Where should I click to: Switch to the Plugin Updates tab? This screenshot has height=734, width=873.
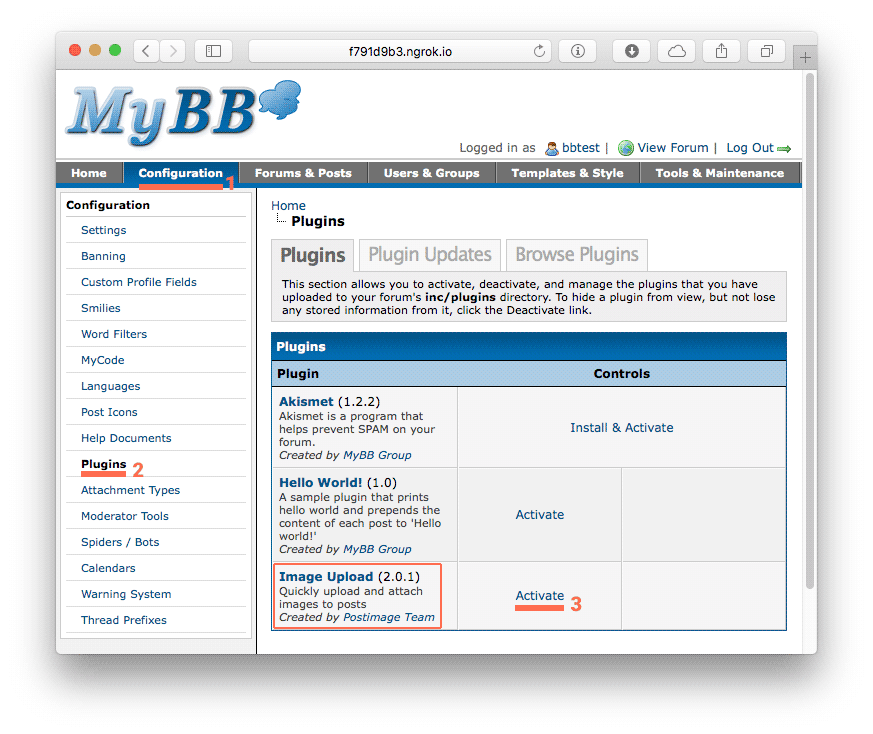428,255
